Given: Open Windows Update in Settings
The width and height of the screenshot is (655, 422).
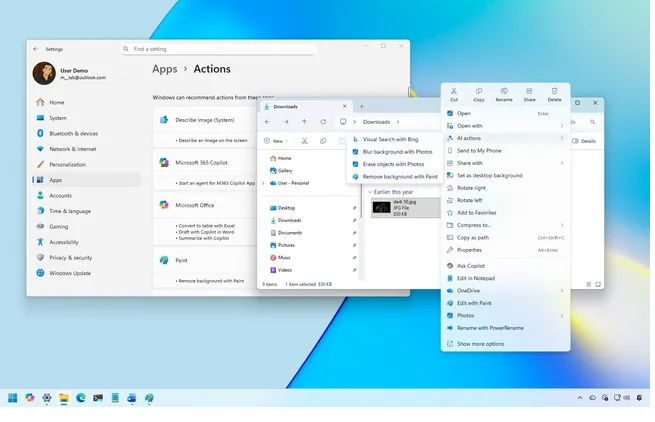Looking at the screenshot, I should pos(86,273).
